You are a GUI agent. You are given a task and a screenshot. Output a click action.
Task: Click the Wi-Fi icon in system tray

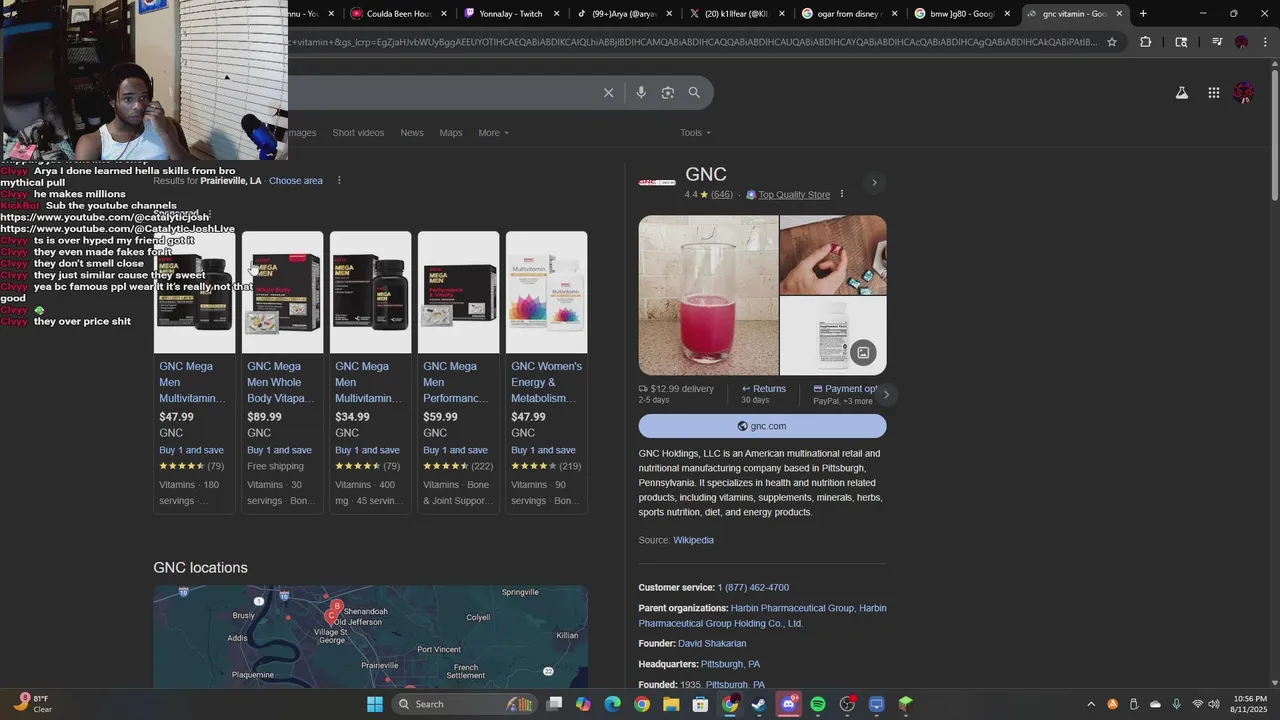pos(1198,704)
